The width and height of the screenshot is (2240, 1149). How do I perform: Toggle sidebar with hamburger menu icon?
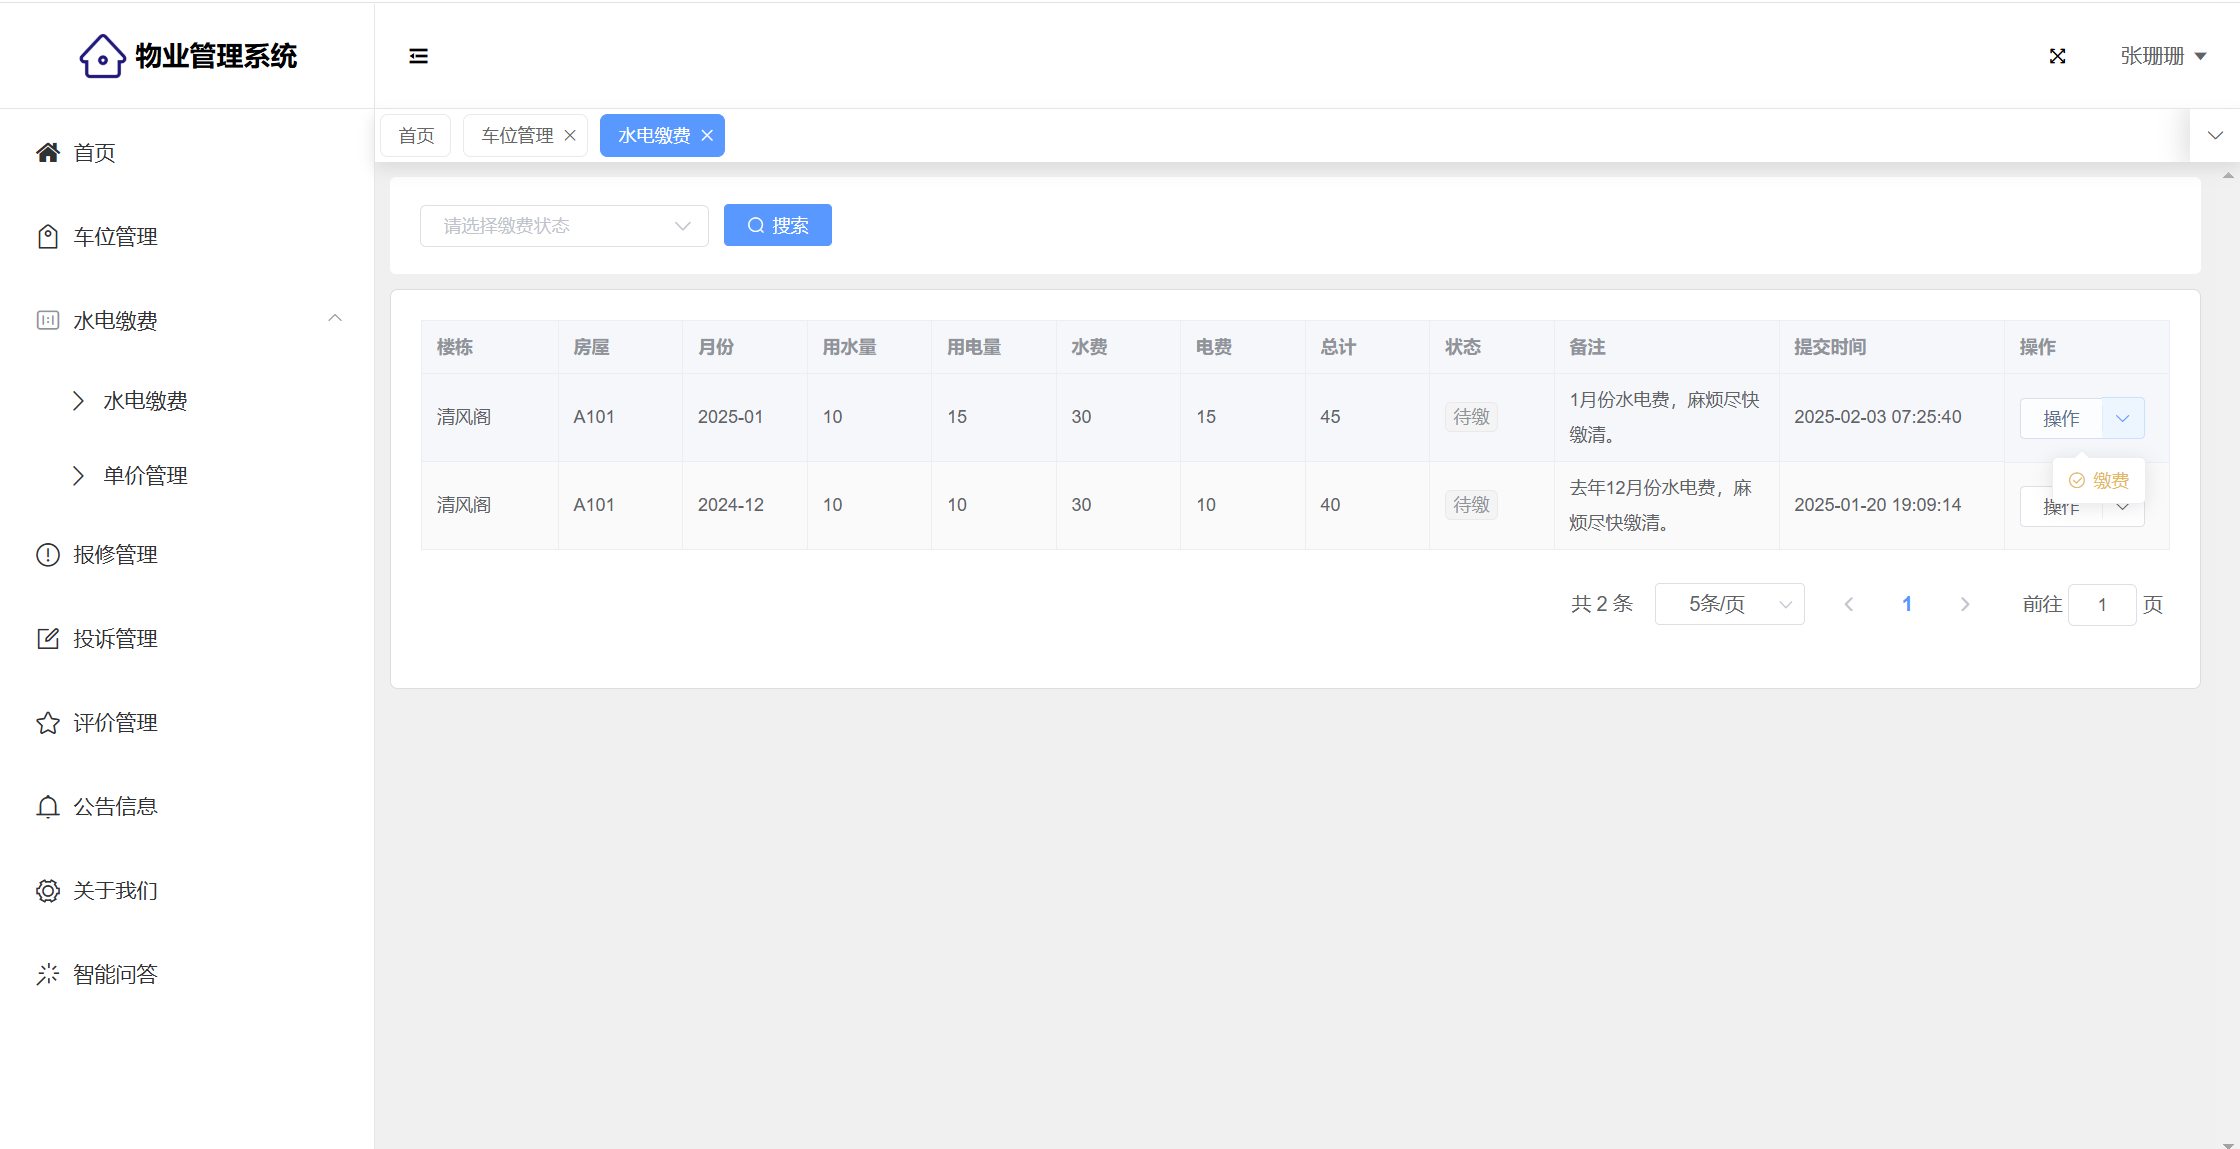click(x=418, y=56)
